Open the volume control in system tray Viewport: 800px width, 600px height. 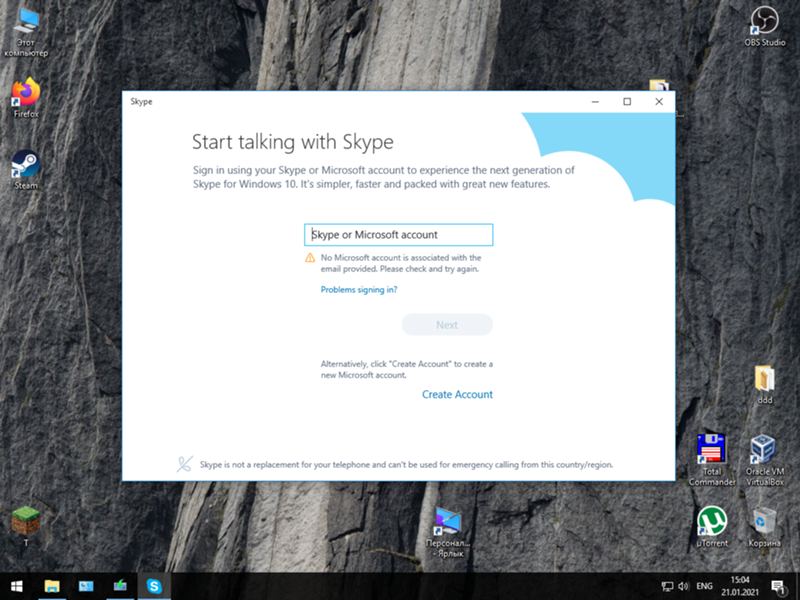click(x=684, y=586)
